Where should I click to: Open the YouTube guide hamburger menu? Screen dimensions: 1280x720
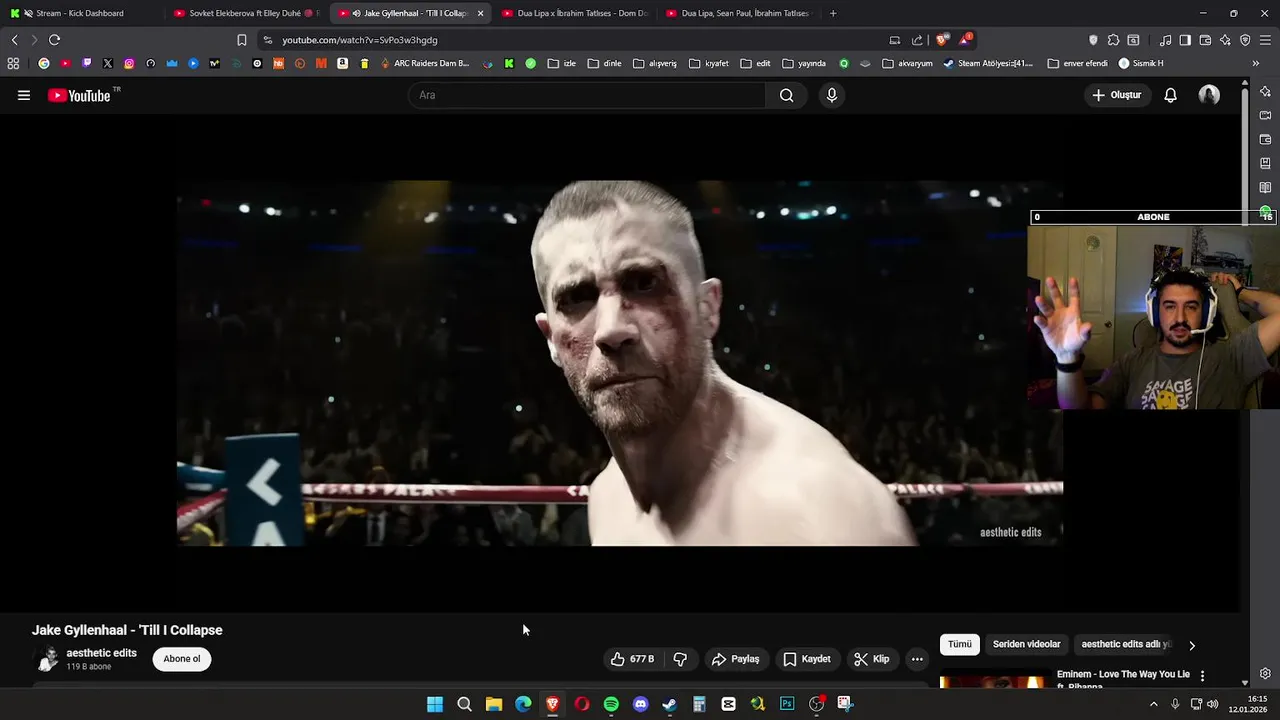coord(24,95)
